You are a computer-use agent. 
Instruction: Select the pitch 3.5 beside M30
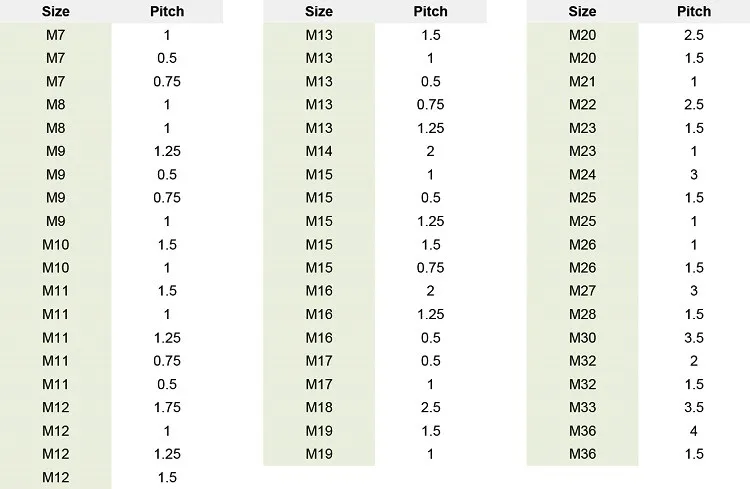click(x=694, y=337)
